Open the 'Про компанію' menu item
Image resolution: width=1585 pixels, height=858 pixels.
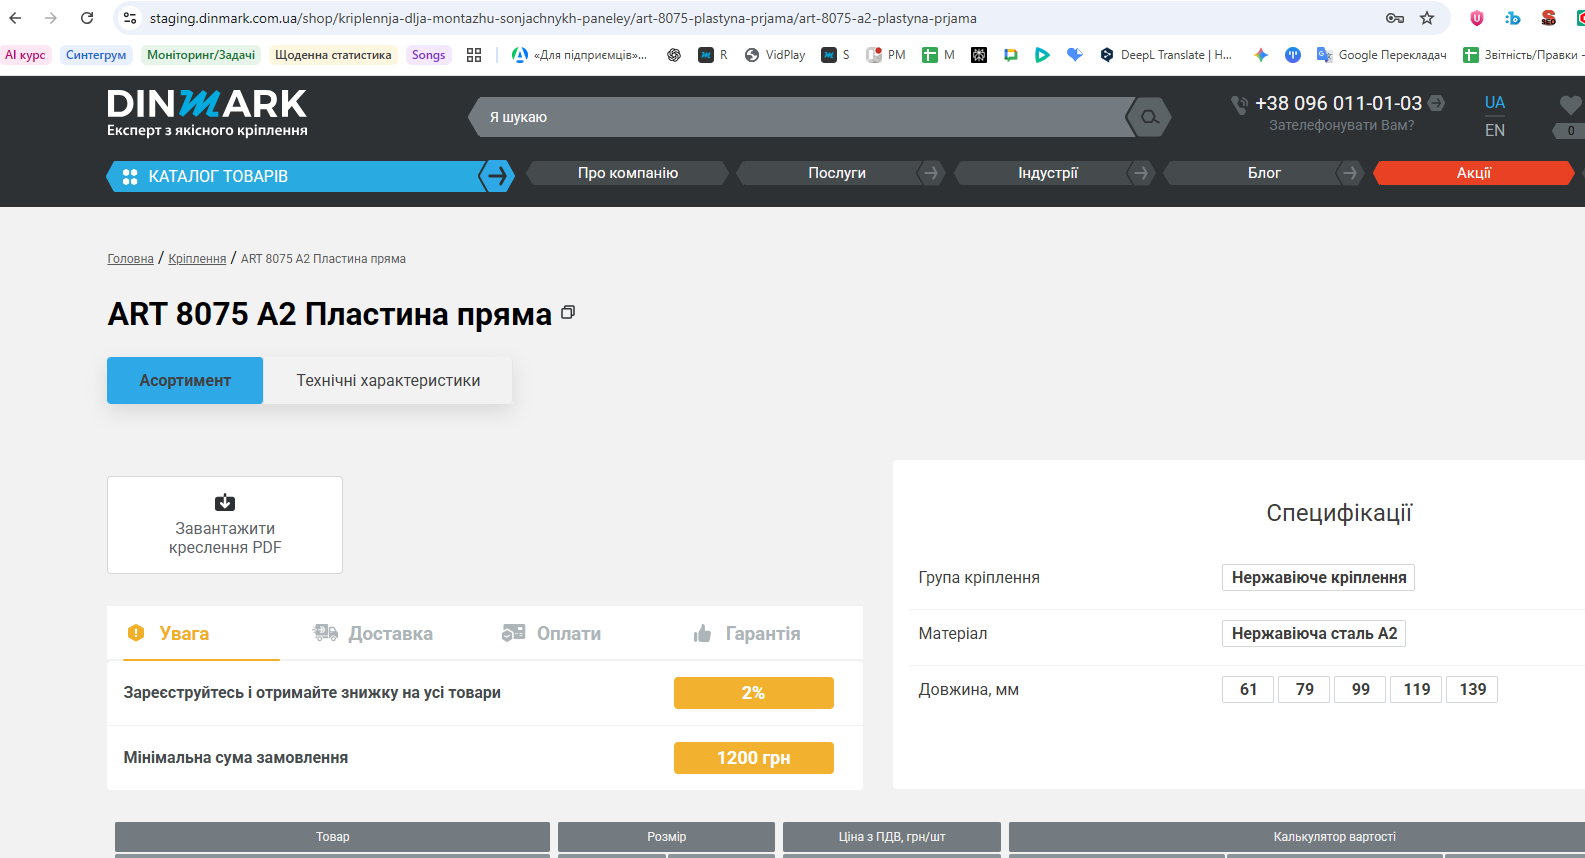(x=628, y=173)
